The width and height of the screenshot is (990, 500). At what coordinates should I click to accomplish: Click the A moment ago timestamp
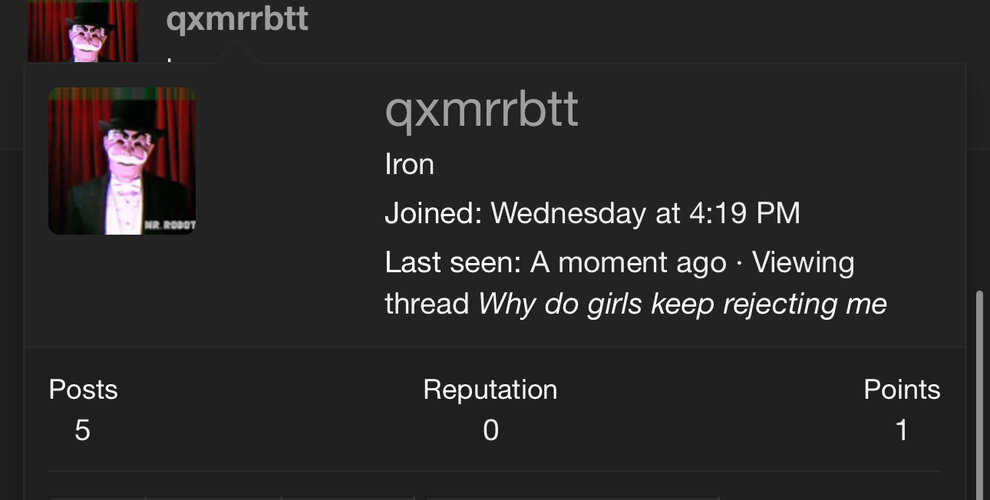628,262
